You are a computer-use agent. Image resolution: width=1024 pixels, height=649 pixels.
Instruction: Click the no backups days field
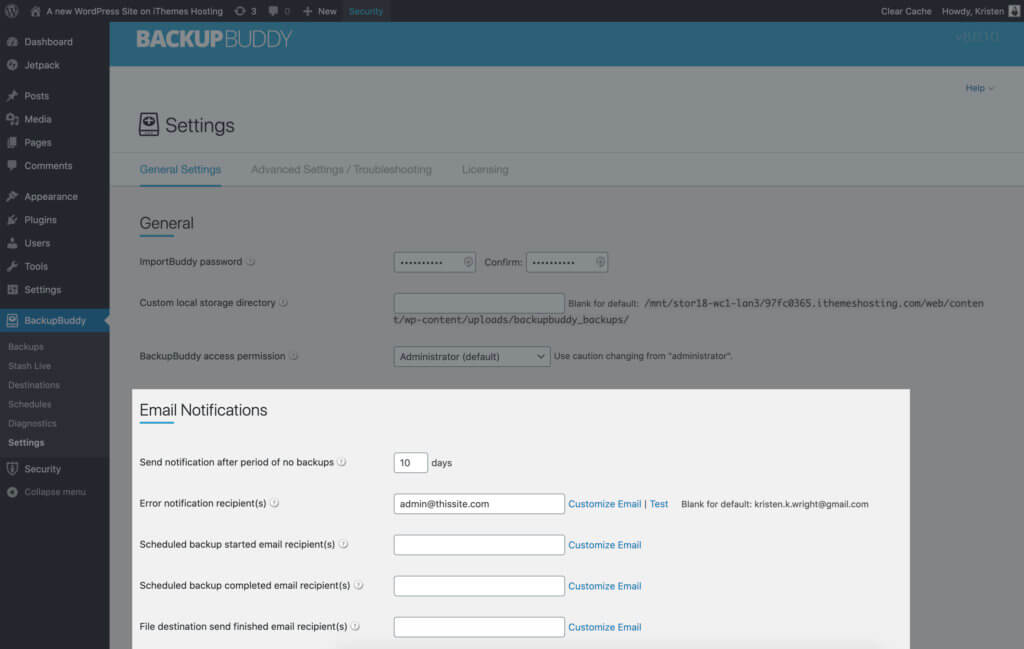click(410, 462)
